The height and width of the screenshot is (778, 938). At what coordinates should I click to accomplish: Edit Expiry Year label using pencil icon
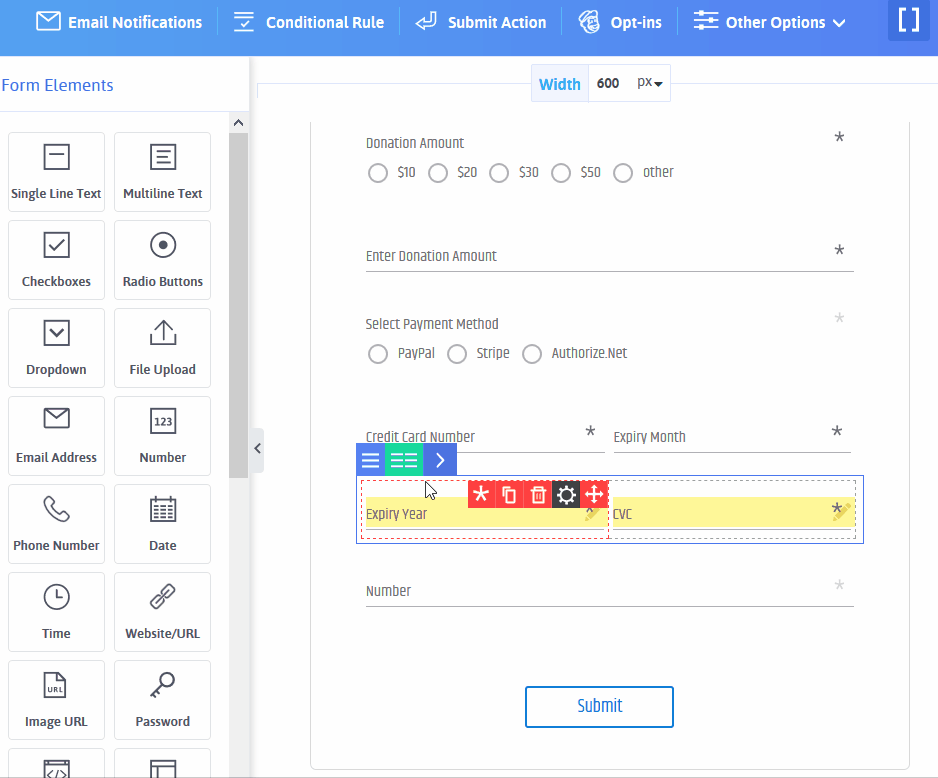(x=592, y=513)
